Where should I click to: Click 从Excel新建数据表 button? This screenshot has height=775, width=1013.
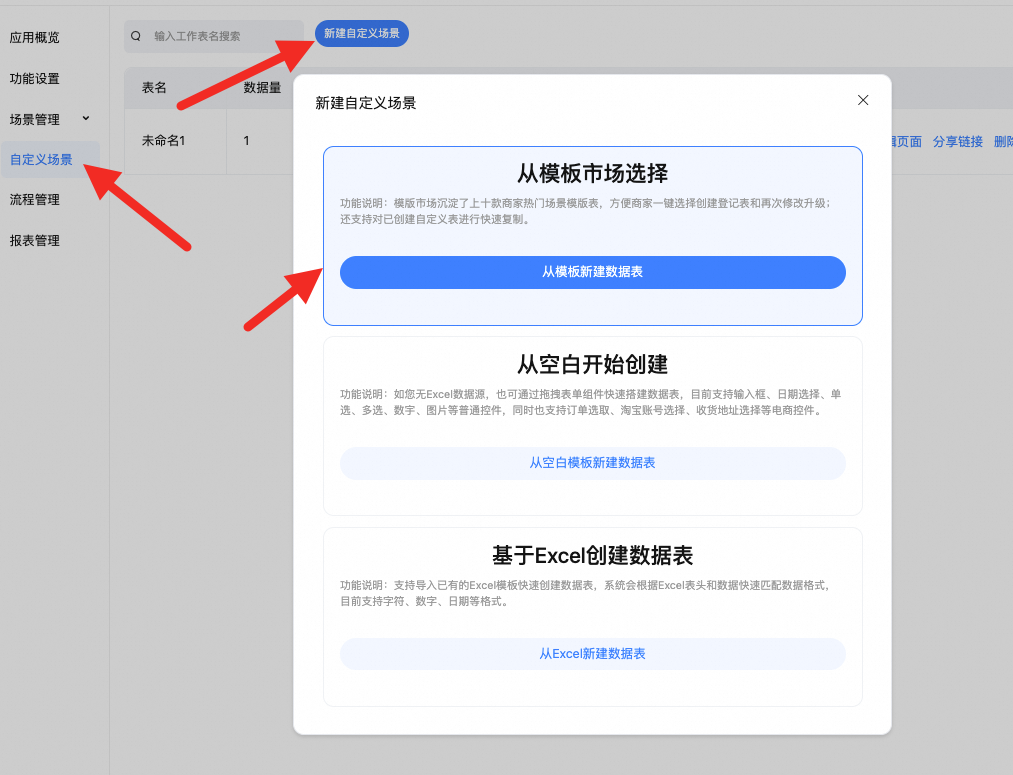[592, 654]
